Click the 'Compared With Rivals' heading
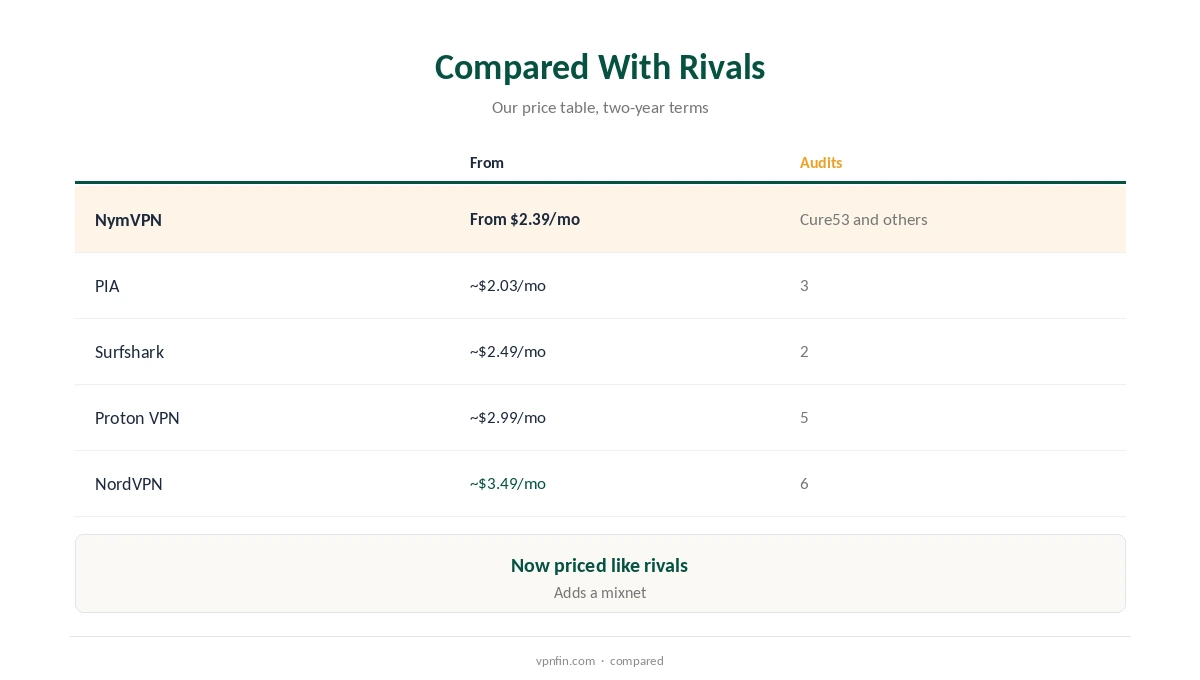The height and width of the screenshot is (680, 1200). click(600, 67)
